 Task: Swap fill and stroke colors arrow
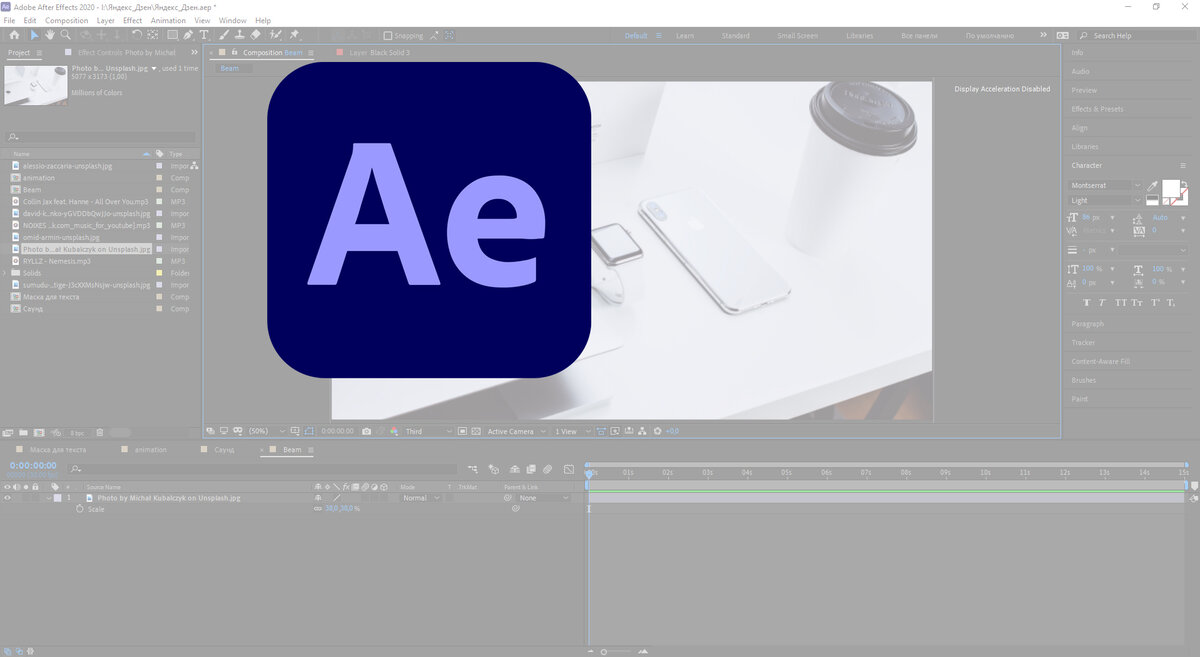tap(1184, 183)
